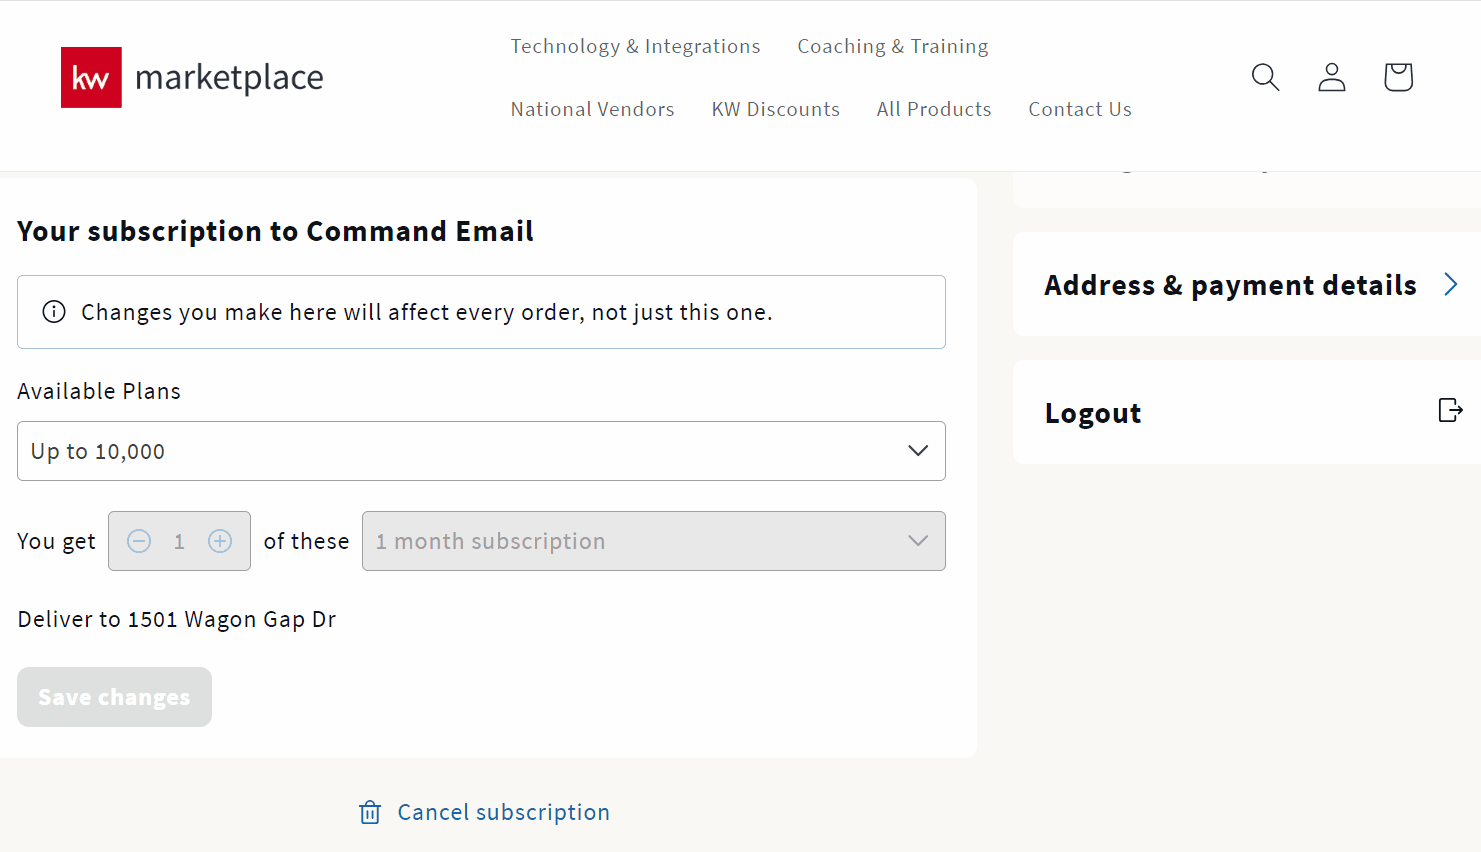Open the search icon
This screenshot has width=1481, height=852.
point(1265,77)
